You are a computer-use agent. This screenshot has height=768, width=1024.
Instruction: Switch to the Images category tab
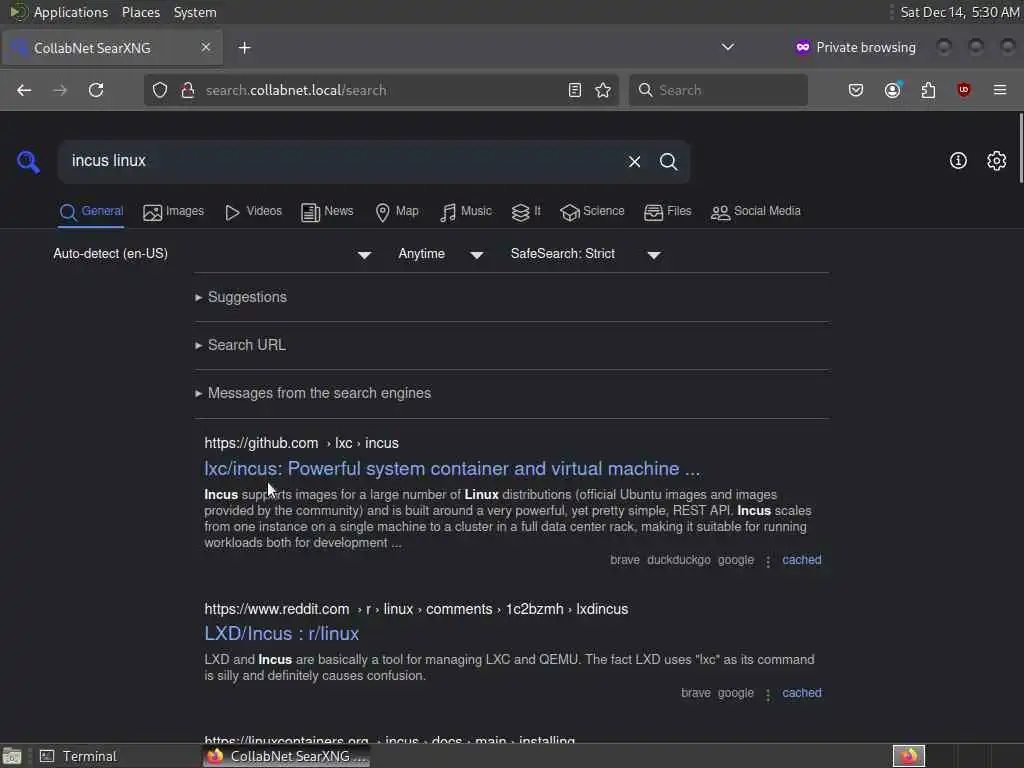coord(174,212)
